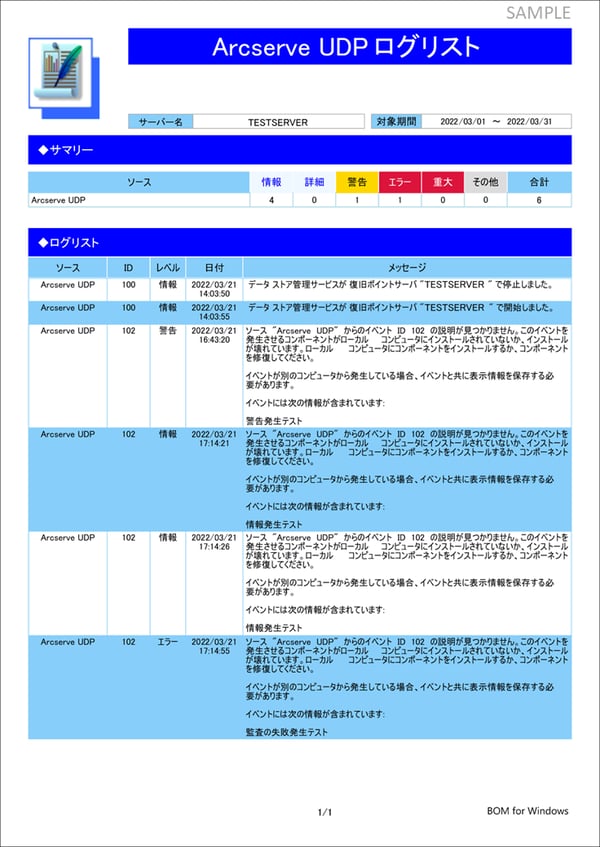Click the 警告 level in the 16:43:20 row

168,331
